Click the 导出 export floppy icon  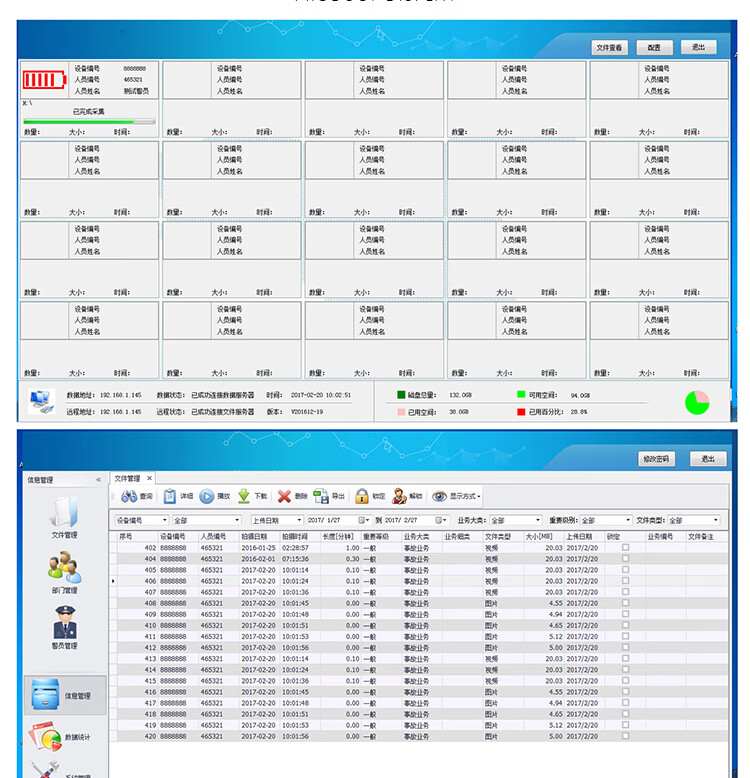pos(321,496)
